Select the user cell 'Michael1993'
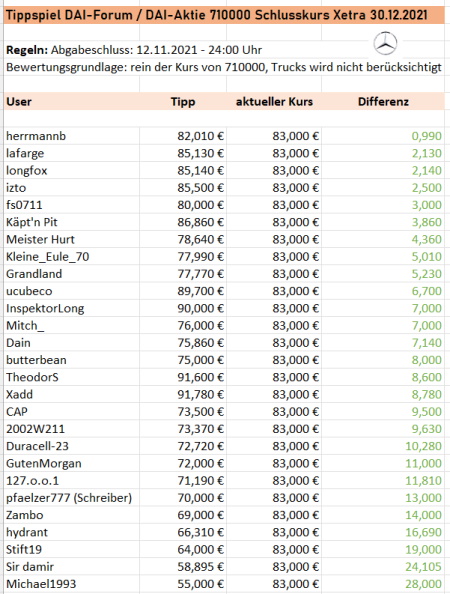Viewport: 450px width, 594px height. 41,584
